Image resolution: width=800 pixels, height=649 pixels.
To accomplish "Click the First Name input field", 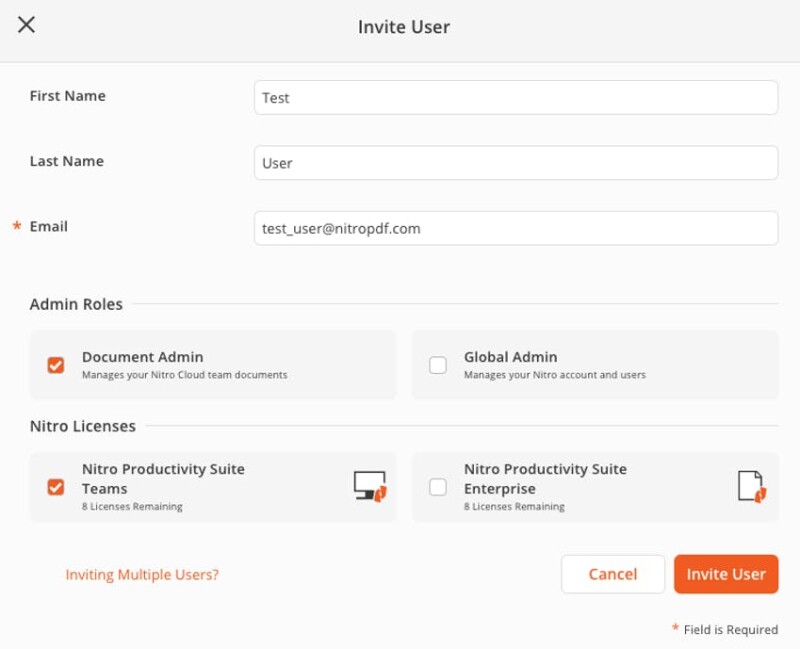I will point(516,97).
